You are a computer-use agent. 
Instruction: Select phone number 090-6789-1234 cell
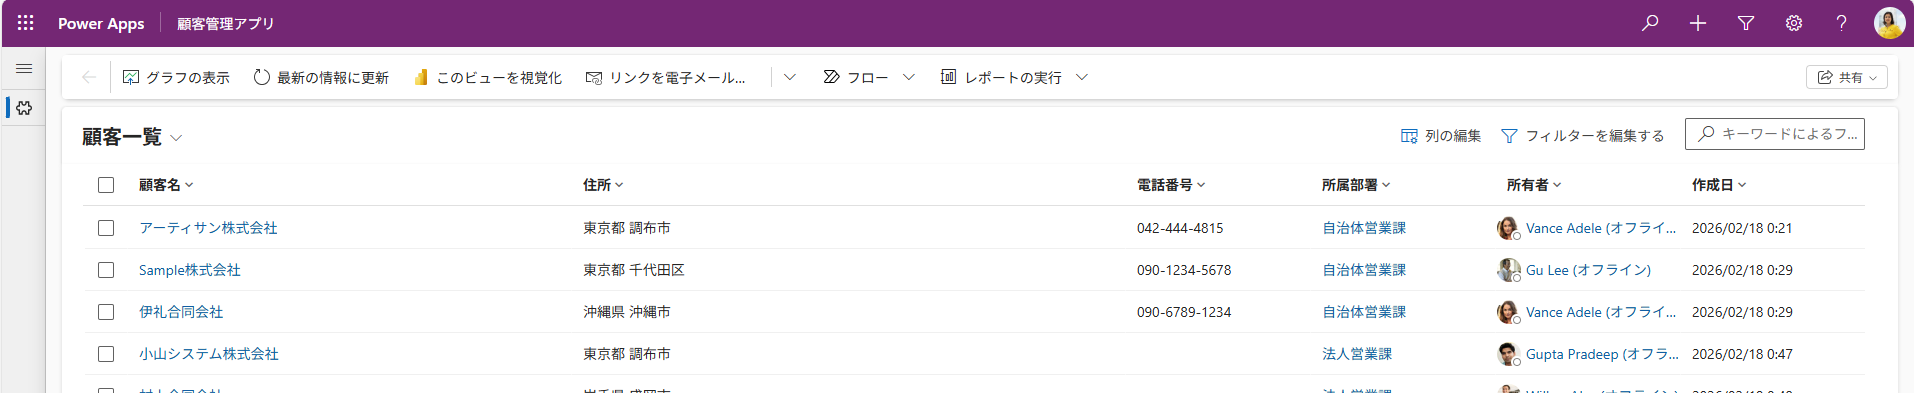1184,312
